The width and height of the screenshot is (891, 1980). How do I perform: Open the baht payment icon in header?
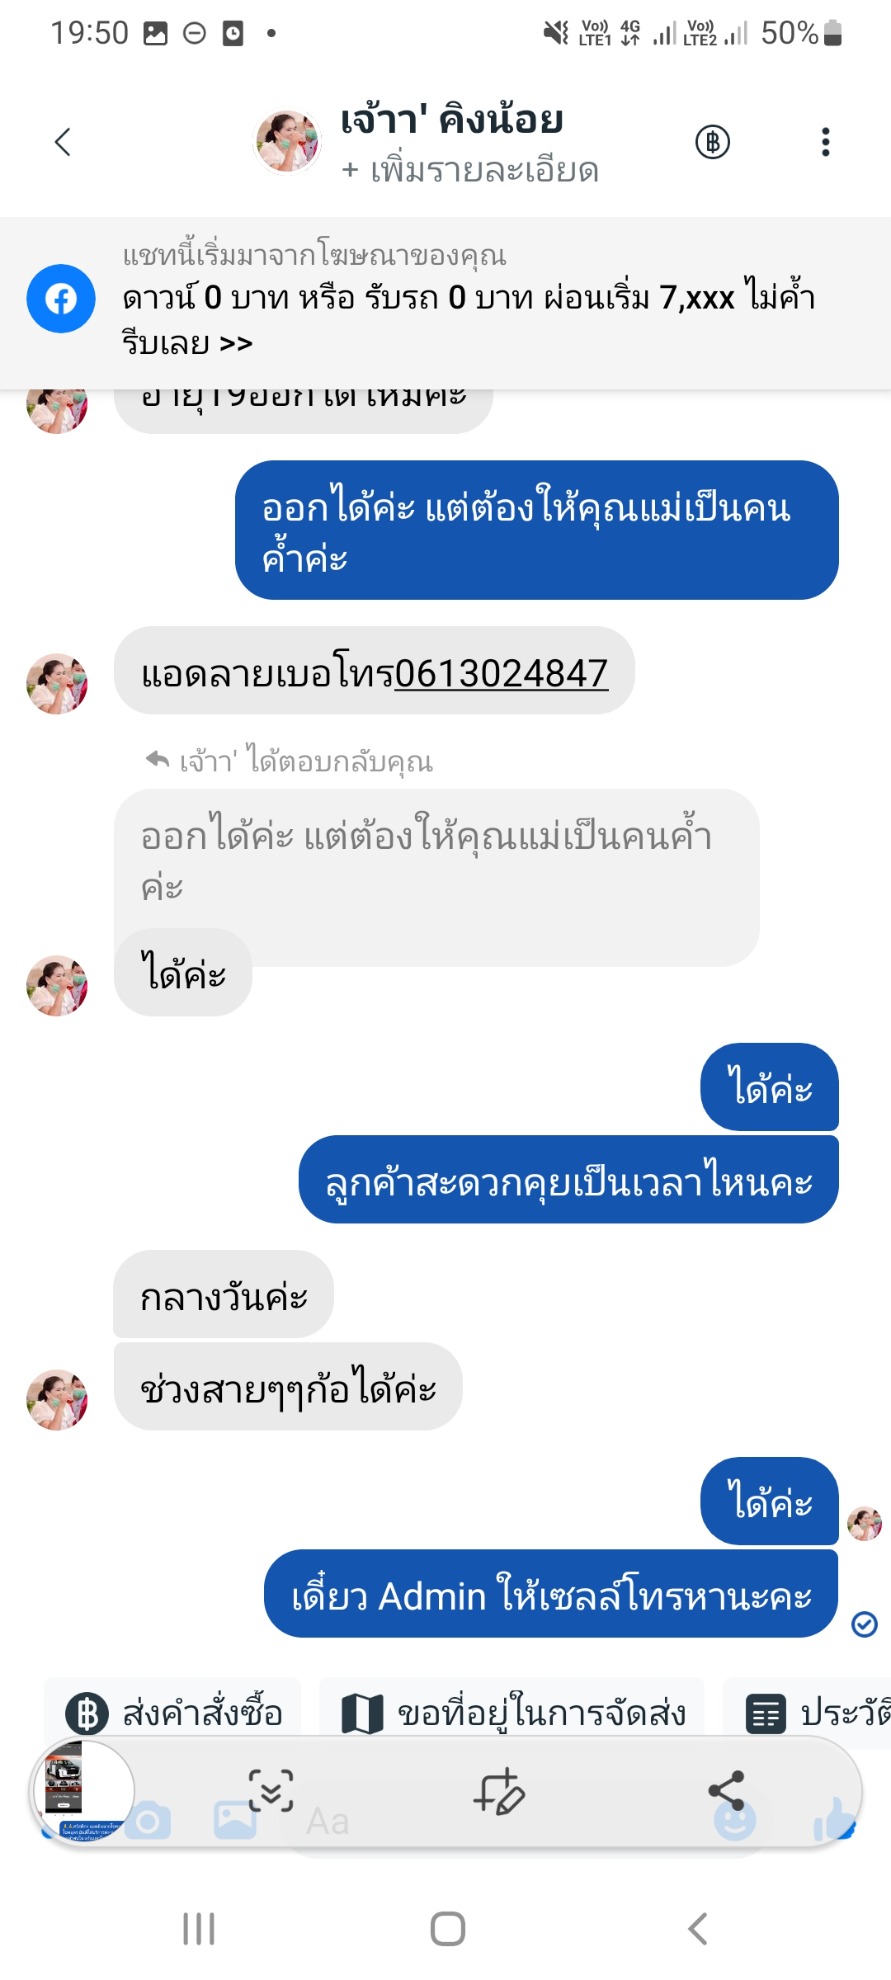(712, 142)
